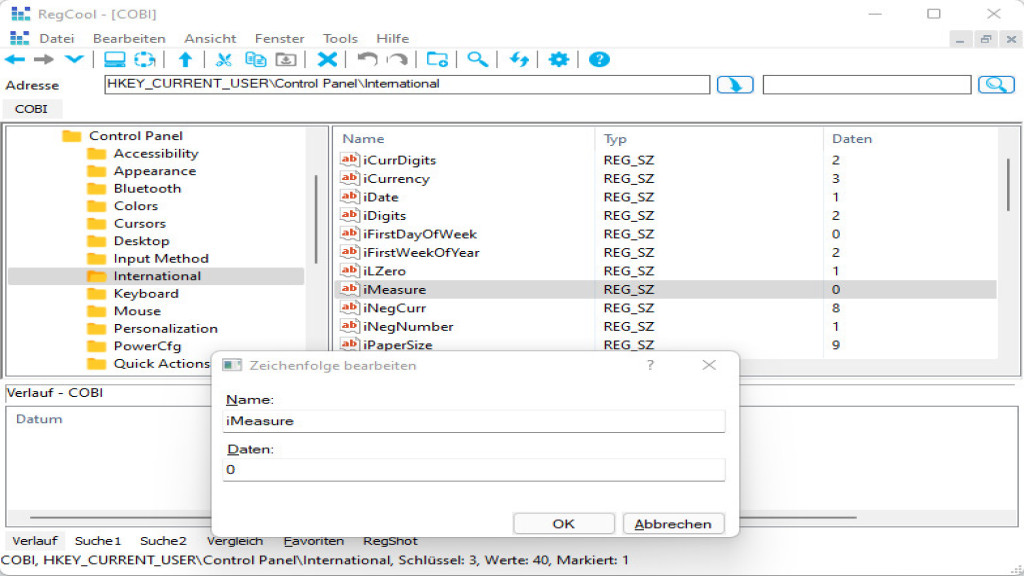
Task: Click the new key folder icon
Action: click(x=437, y=60)
